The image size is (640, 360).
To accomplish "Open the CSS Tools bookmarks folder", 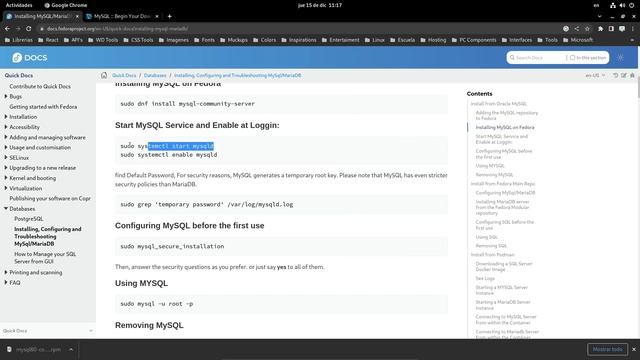I will pos(138,40).
